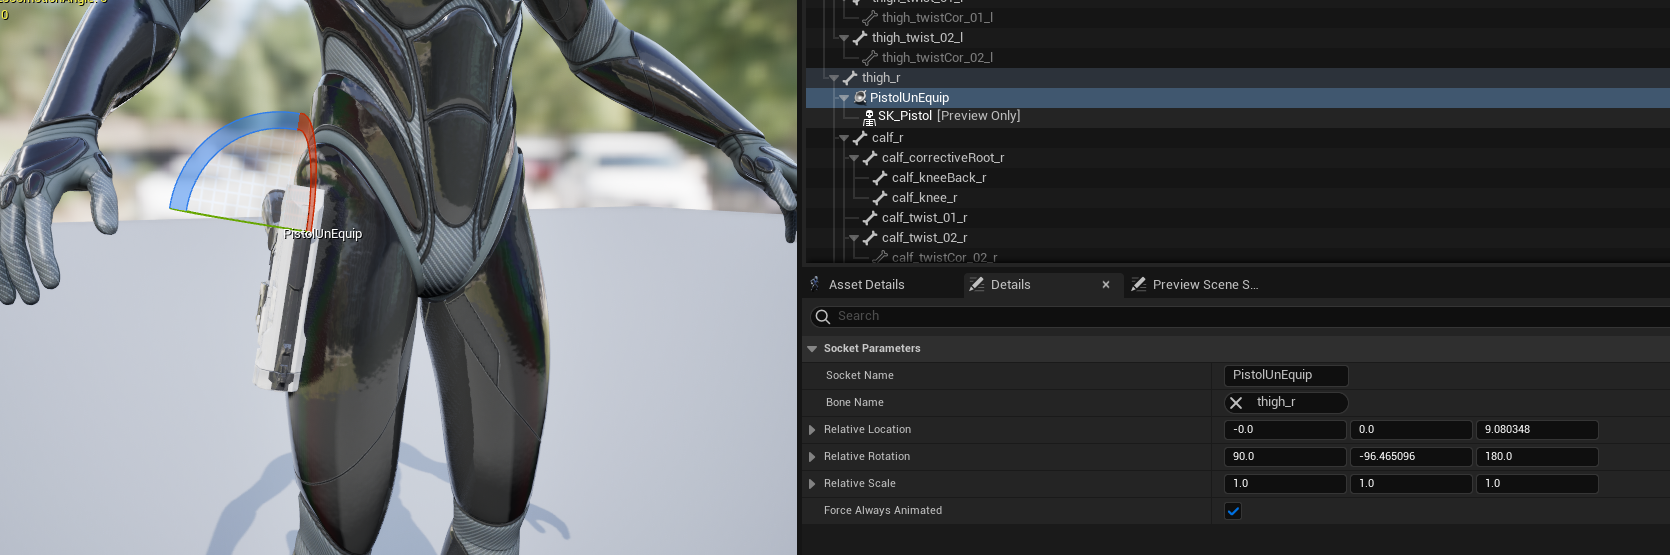The image size is (1670, 555).
Task: Collapse the Socket Parameters section
Action: (812, 348)
